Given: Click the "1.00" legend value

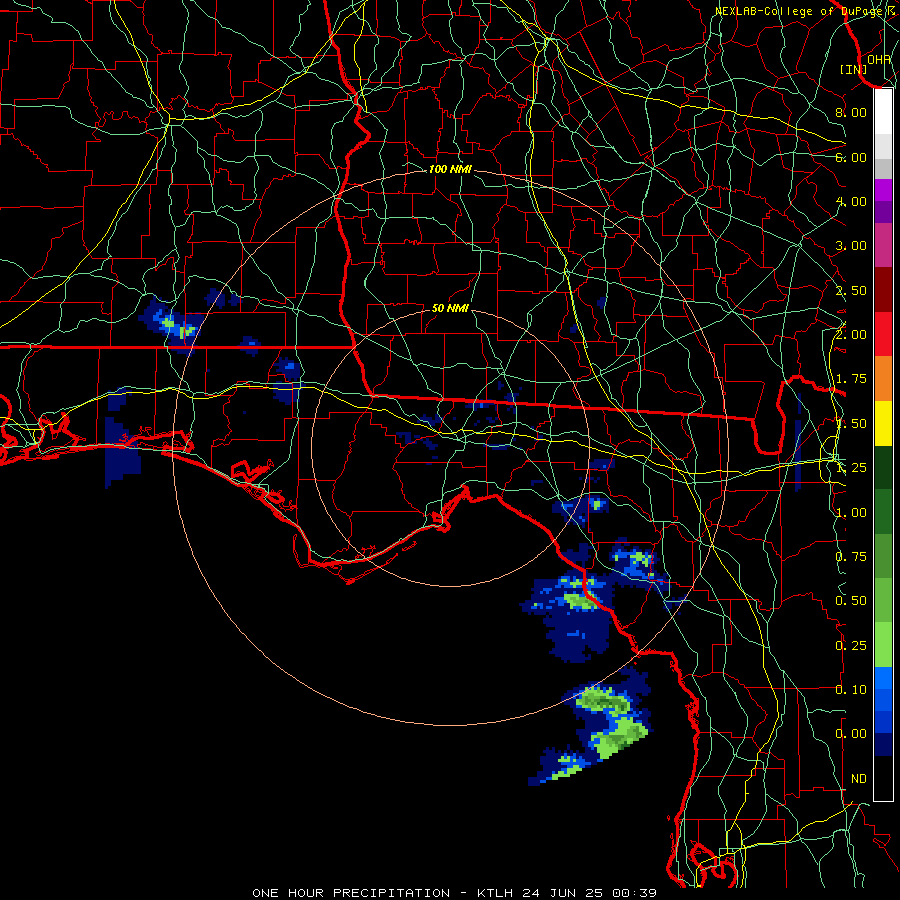Looking at the screenshot, I should [x=851, y=513].
